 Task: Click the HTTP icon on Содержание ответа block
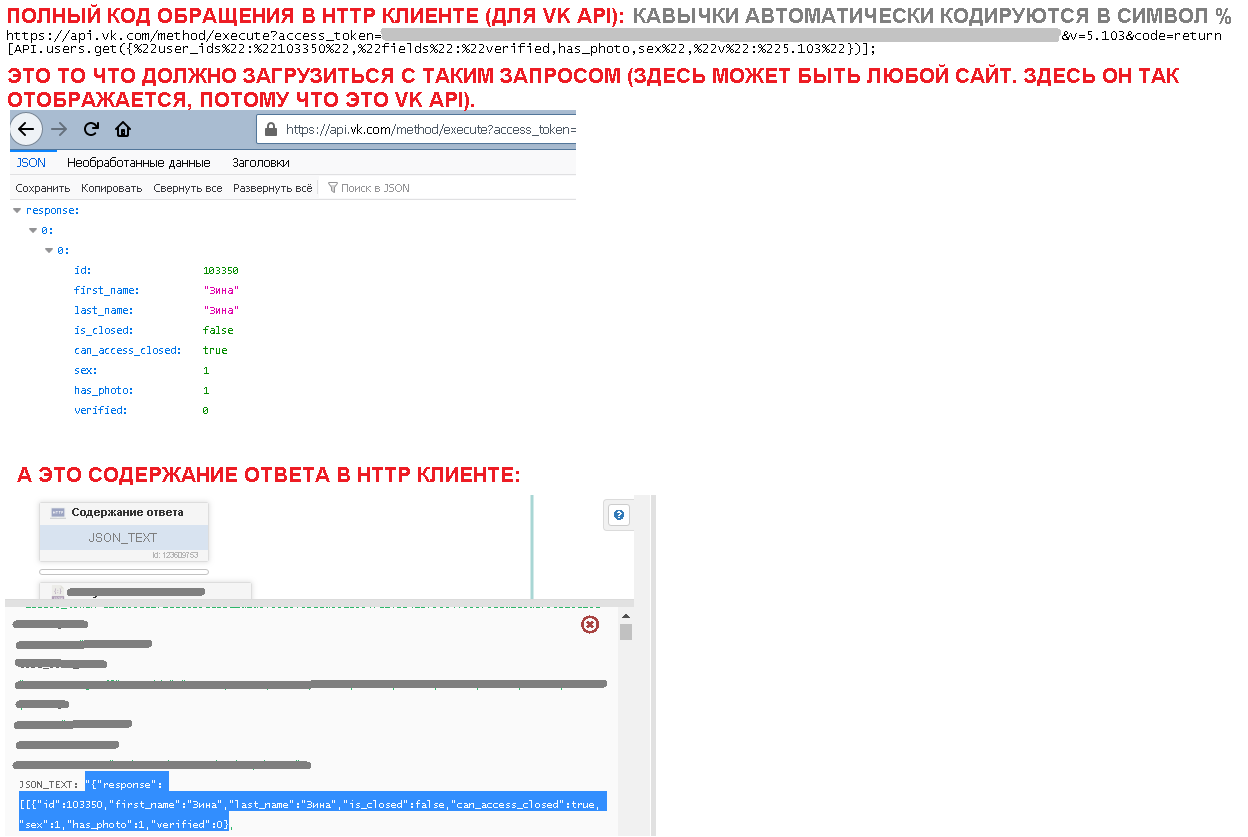coord(58,513)
